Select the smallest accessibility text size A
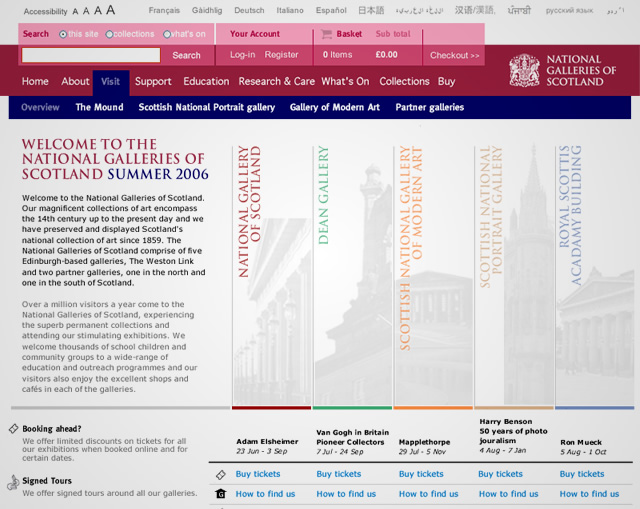Image resolution: width=640 pixels, height=509 pixels. [75, 12]
